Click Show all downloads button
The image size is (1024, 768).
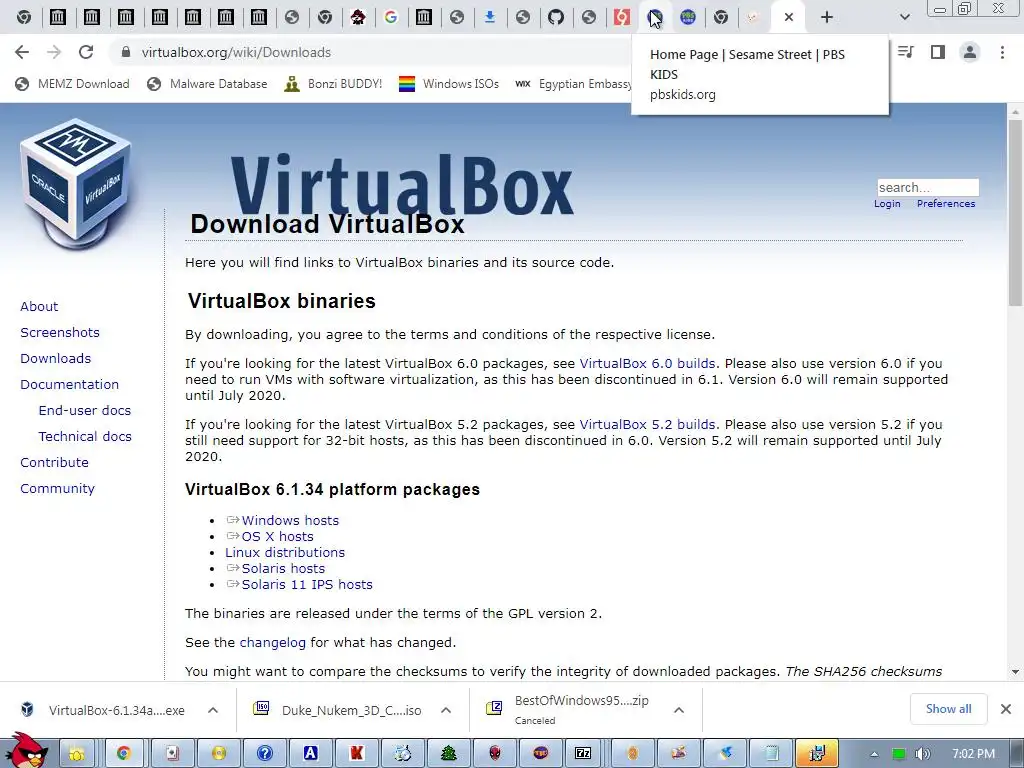pyautogui.click(x=948, y=709)
